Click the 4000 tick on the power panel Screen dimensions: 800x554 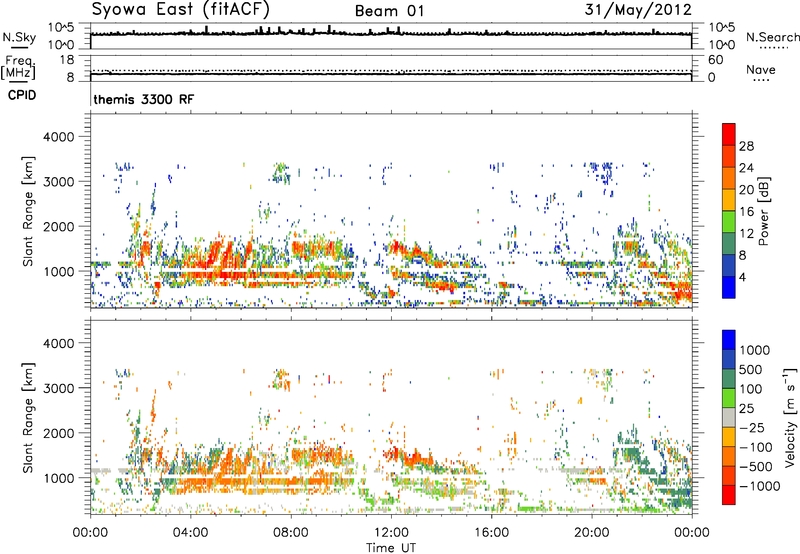tap(59, 137)
